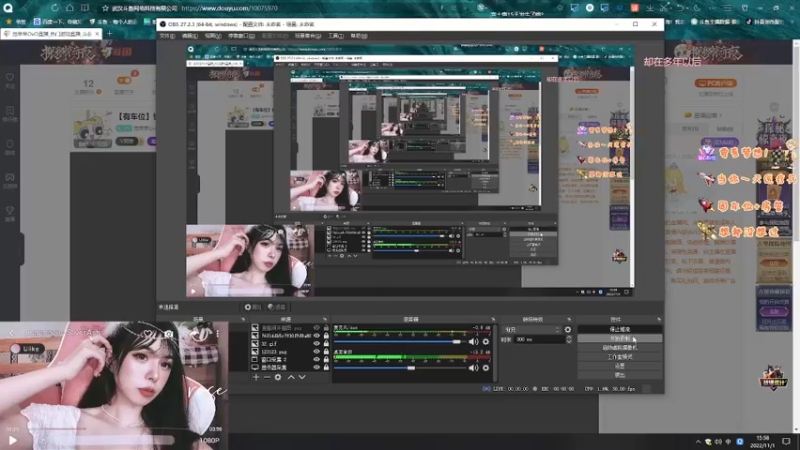Edit the transition duration 300 ms field
Screen dimensions: 800x450
coord(540,339)
